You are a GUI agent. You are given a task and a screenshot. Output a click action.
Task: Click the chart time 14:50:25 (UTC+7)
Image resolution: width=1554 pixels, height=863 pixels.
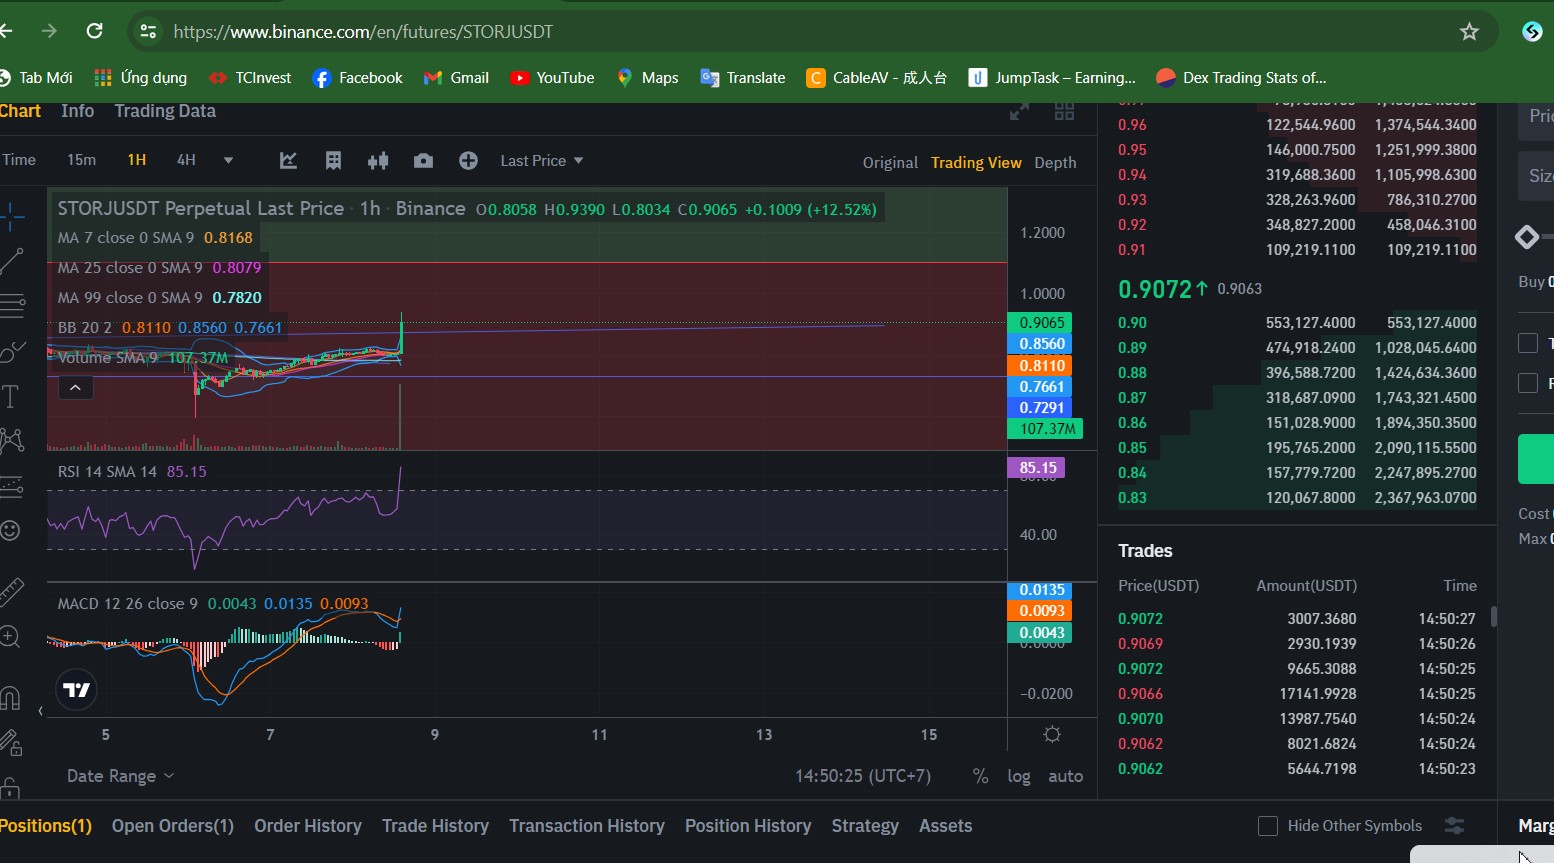tap(863, 776)
